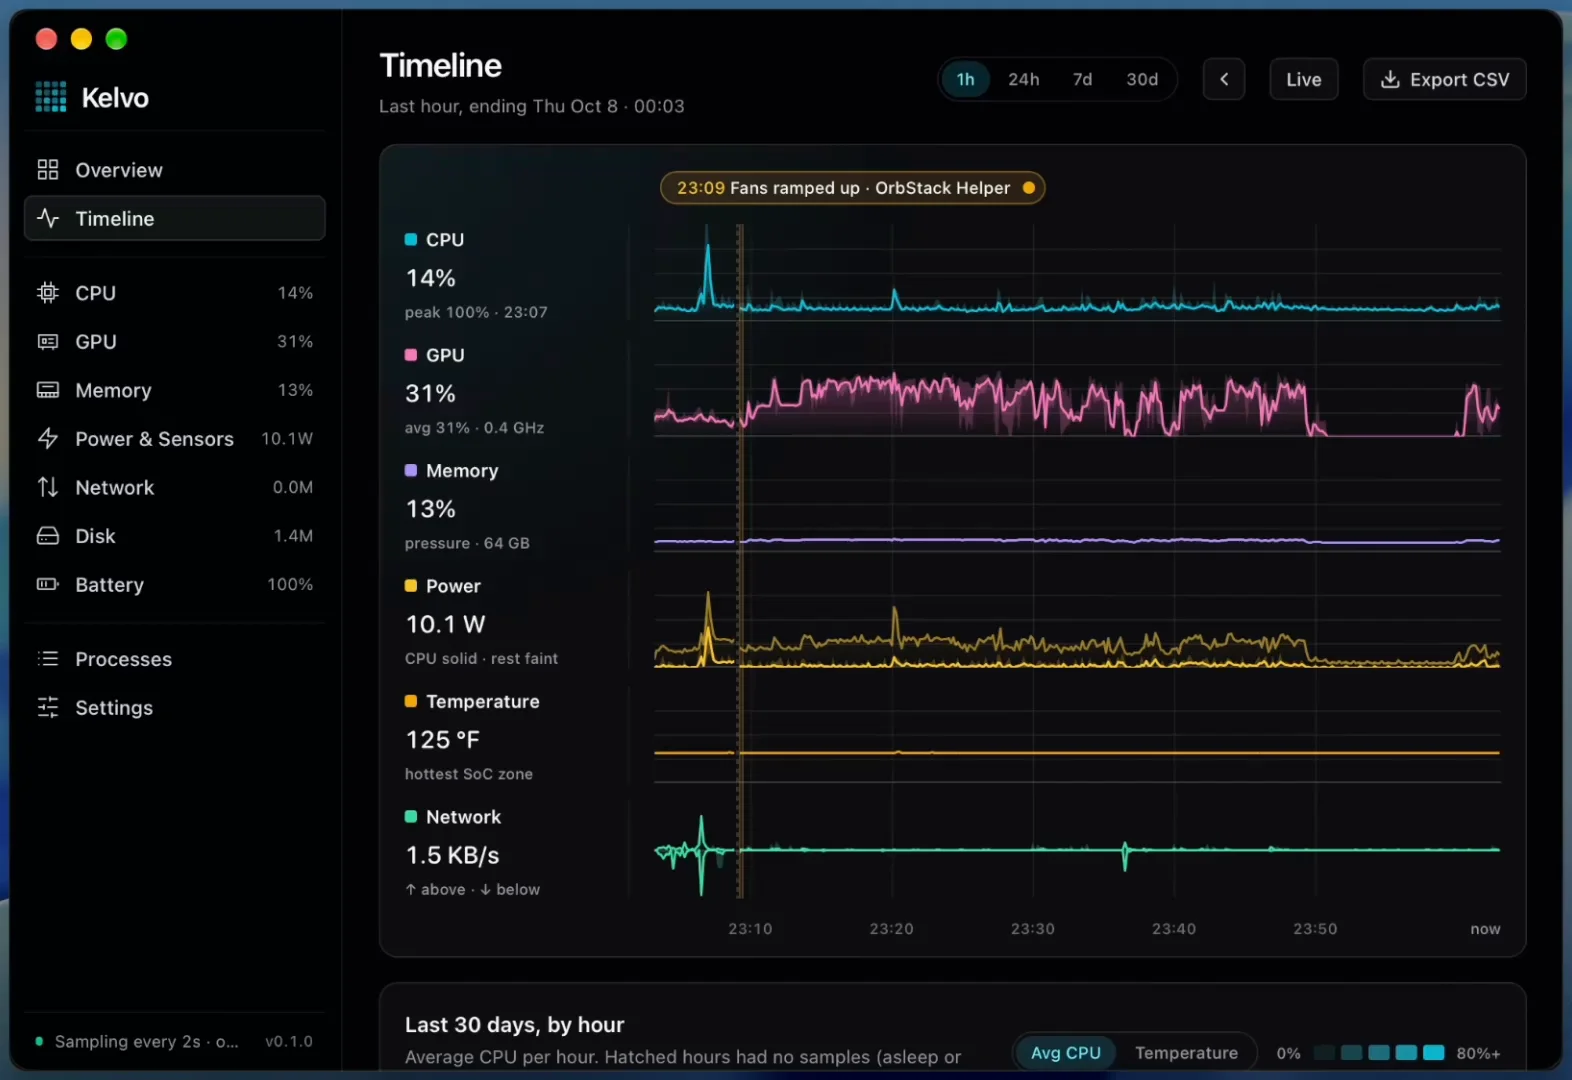Click the yellow Power series color swatch

click(x=410, y=586)
